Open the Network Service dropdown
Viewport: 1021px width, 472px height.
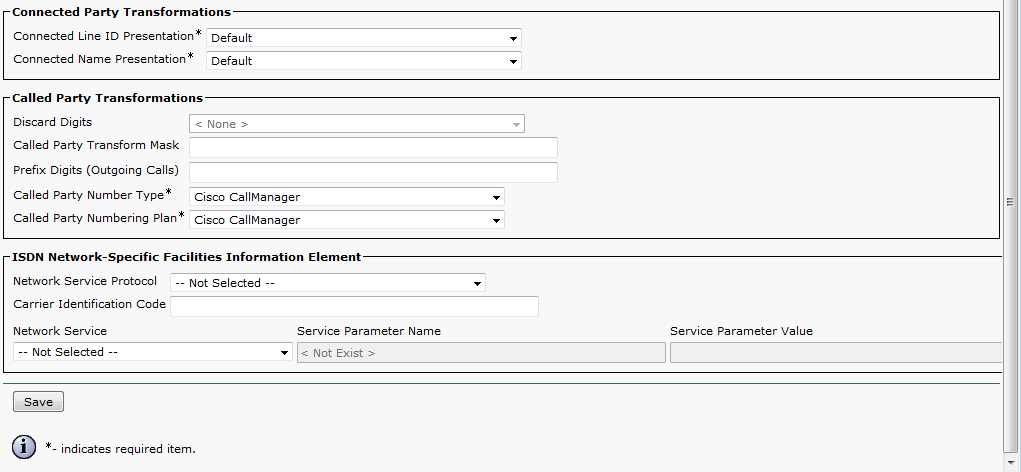click(152, 352)
